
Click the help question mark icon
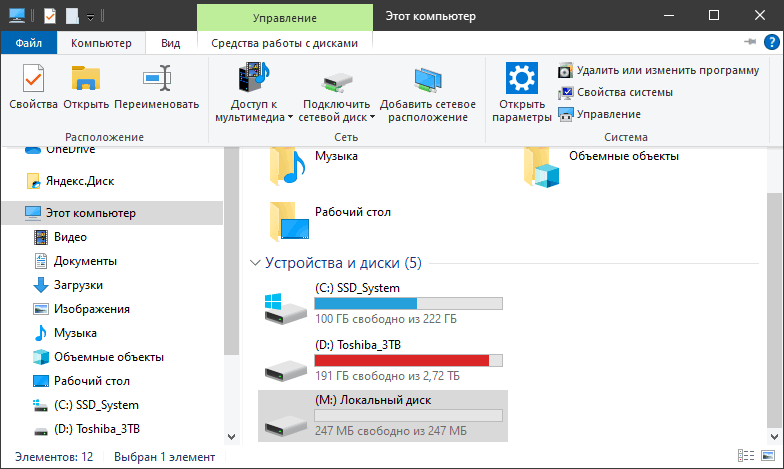click(770, 43)
